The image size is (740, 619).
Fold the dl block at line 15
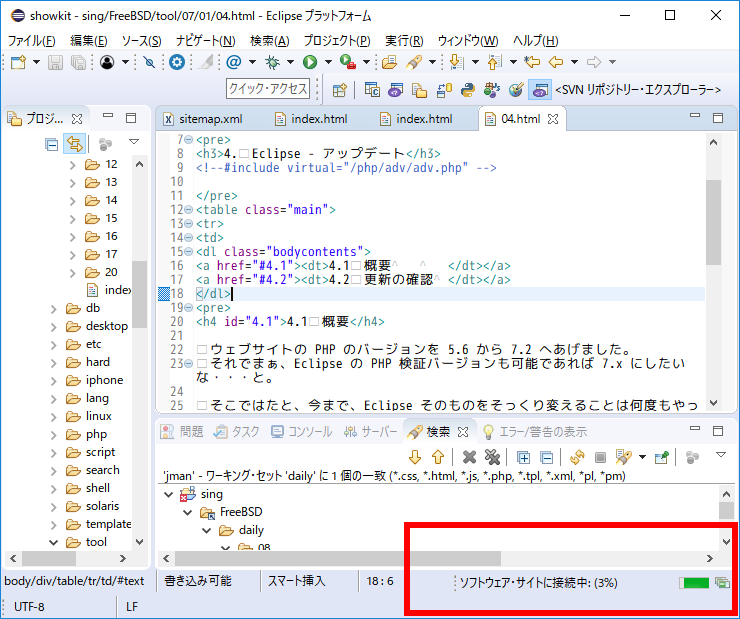tap(188, 251)
